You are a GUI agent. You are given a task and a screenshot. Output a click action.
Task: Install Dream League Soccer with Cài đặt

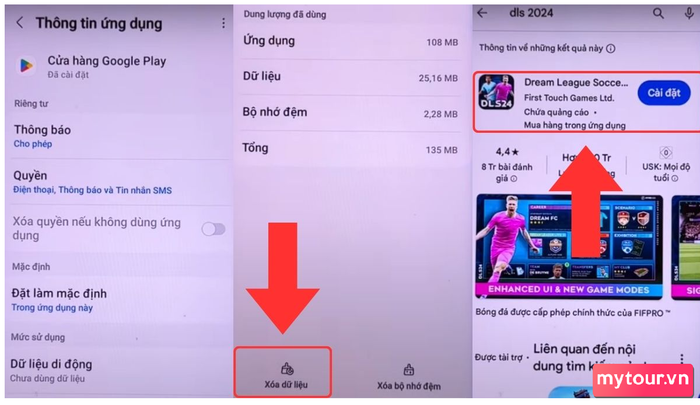(664, 93)
